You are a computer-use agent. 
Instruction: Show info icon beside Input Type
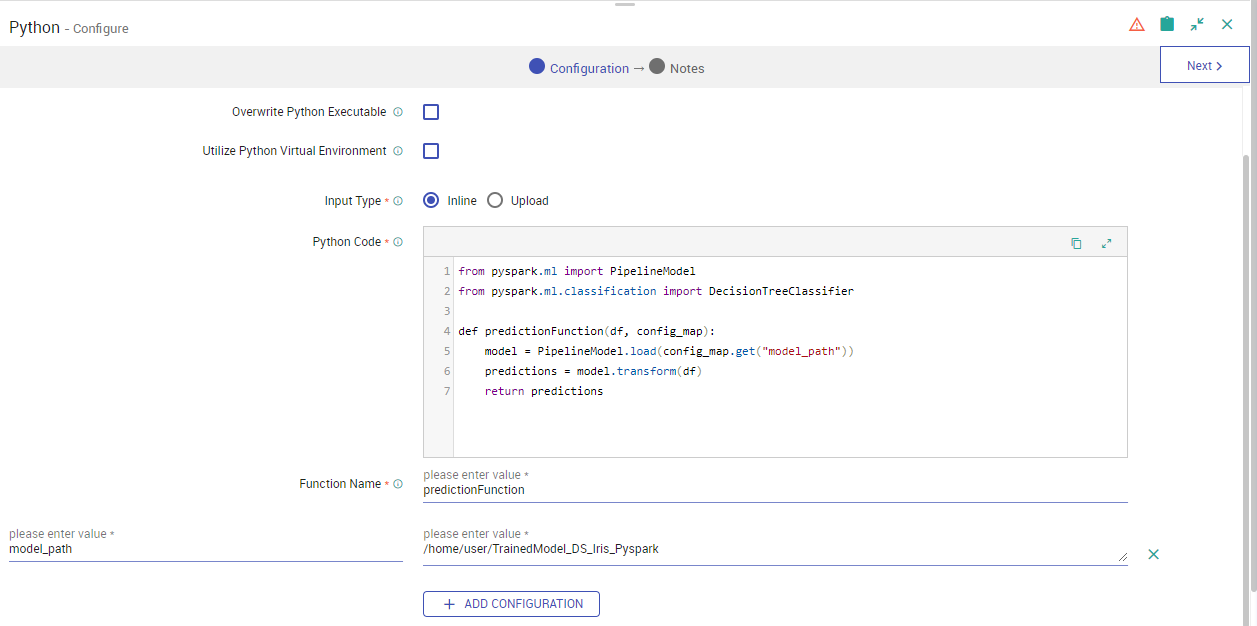click(x=398, y=201)
